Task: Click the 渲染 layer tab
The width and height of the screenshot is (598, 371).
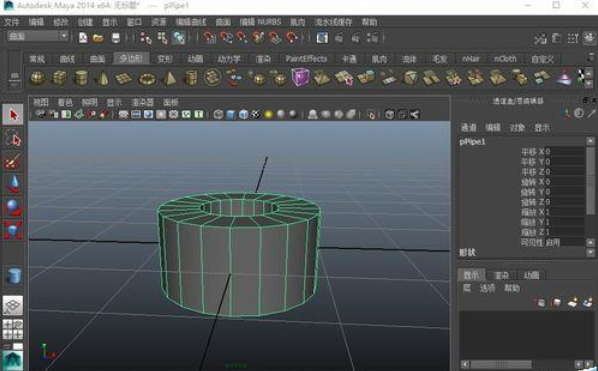Action: point(501,275)
